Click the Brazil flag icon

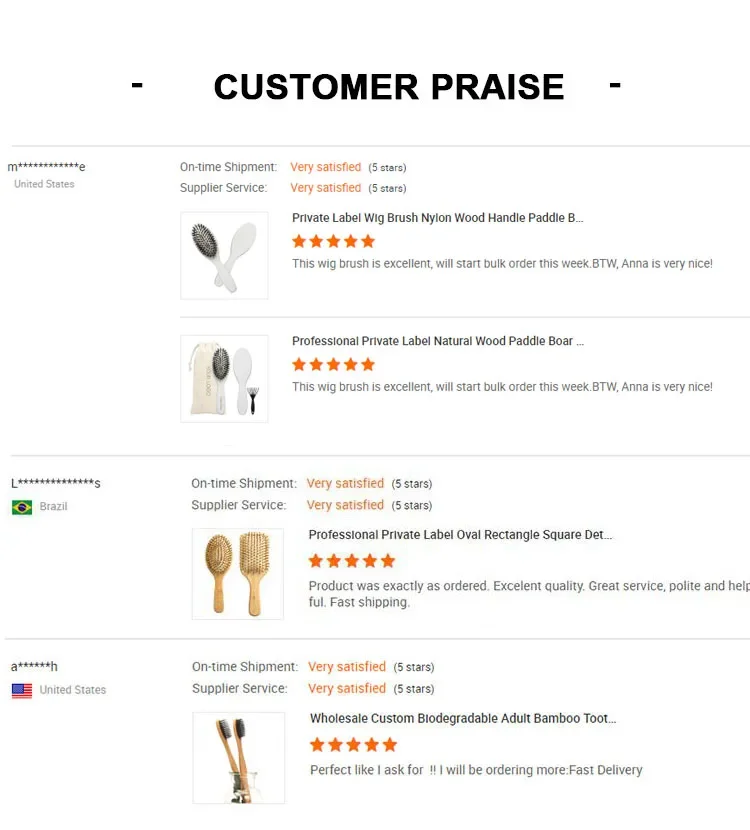[22, 507]
